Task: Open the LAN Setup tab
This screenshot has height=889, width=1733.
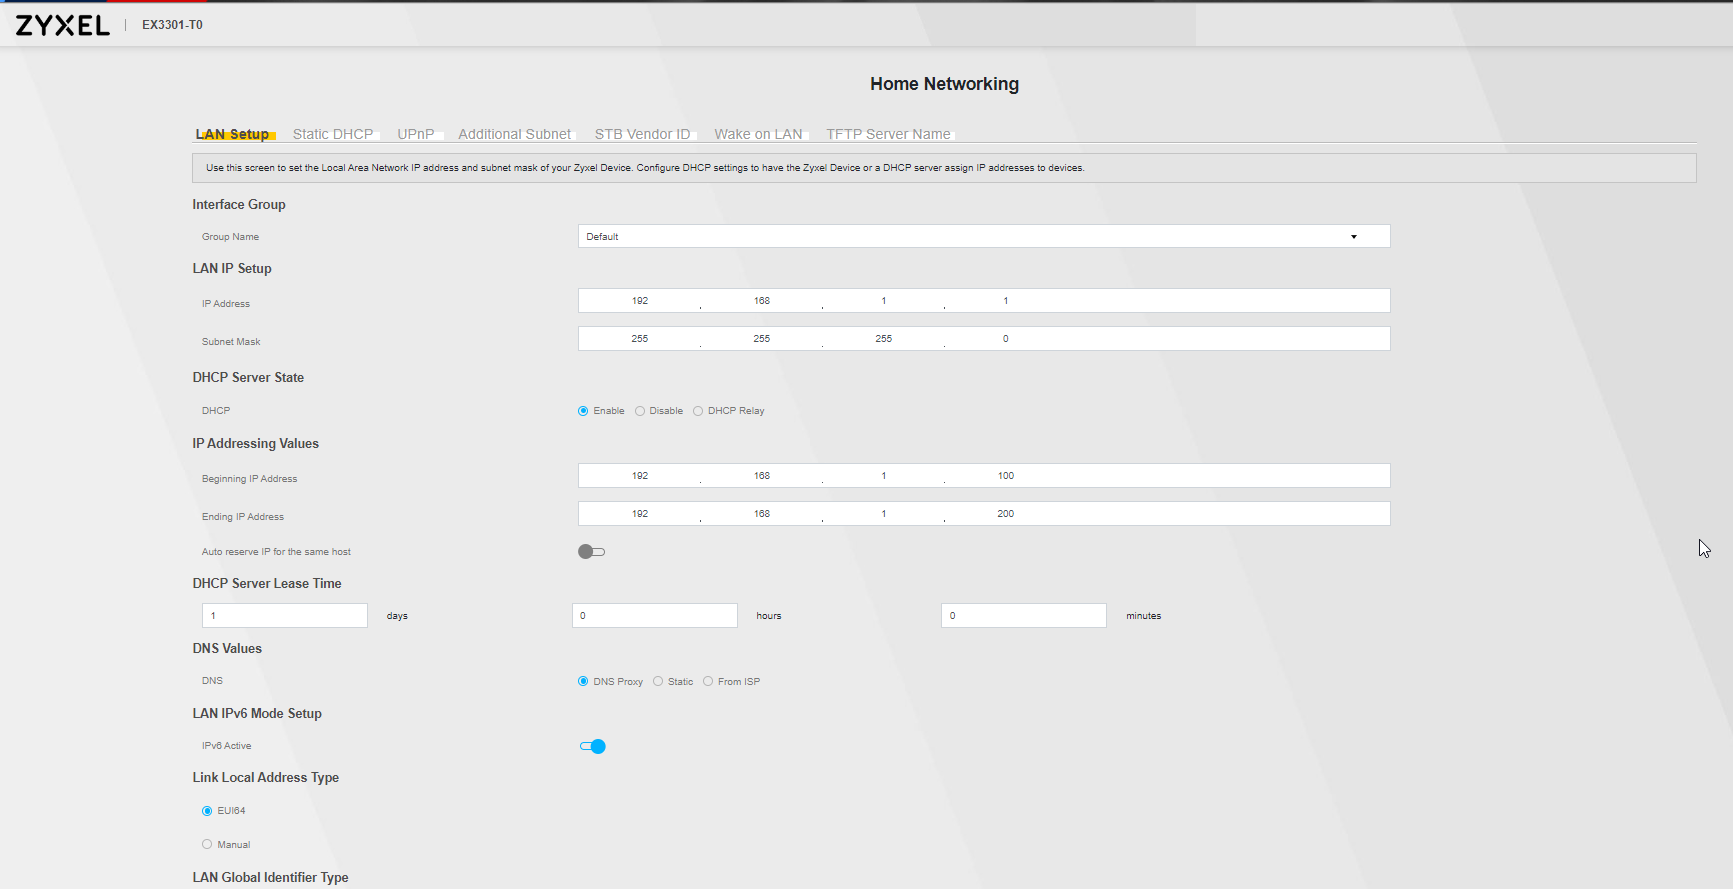Action: point(233,134)
